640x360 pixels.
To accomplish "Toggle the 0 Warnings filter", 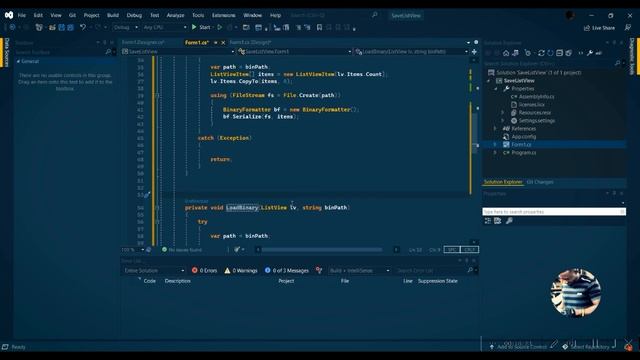I will [x=241, y=271].
